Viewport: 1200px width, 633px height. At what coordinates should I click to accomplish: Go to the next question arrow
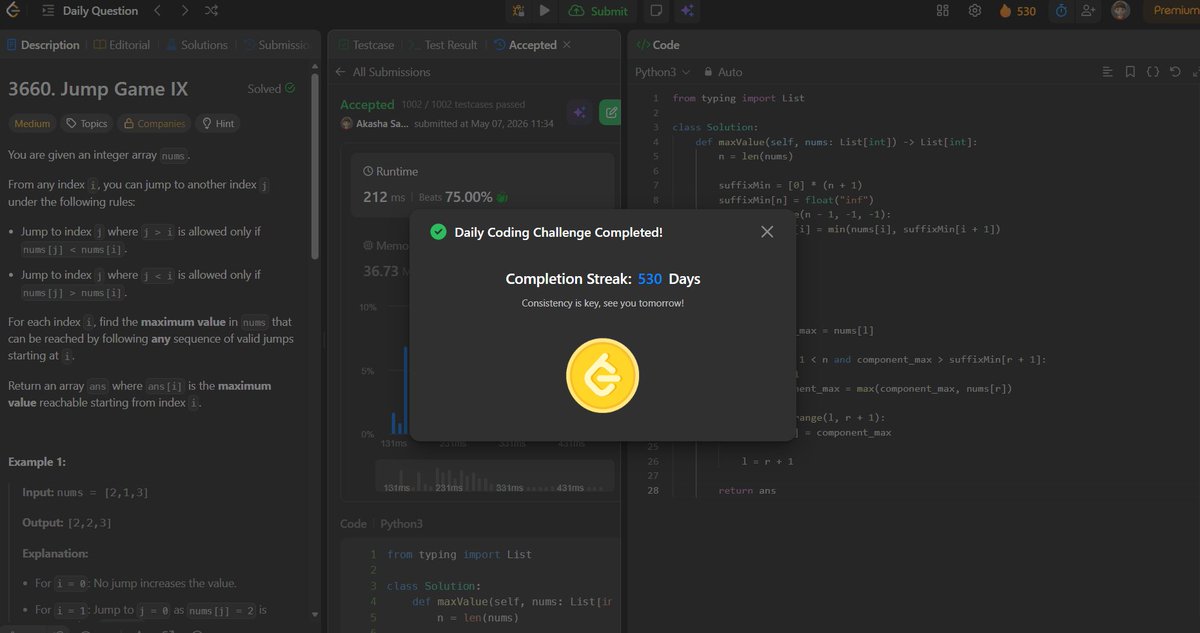[184, 11]
